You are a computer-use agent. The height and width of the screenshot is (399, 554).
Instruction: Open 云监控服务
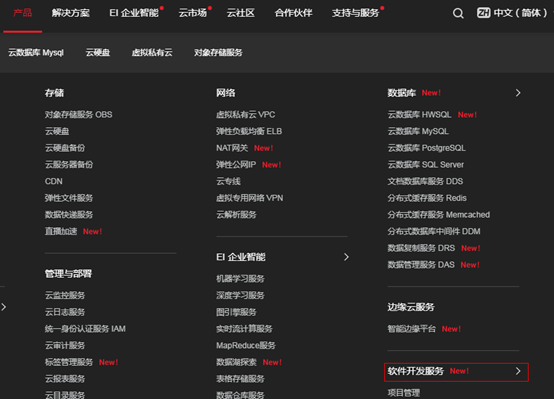click(65, 295)
